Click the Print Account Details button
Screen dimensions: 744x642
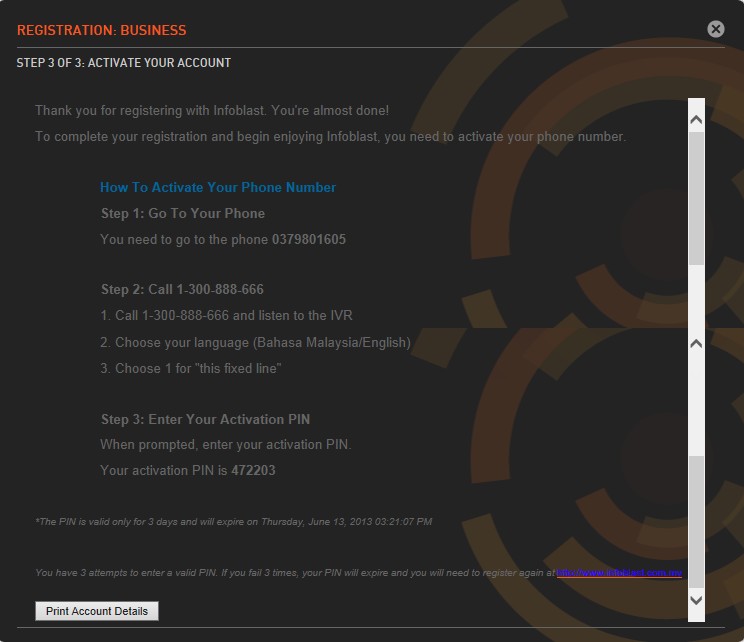tap(97, 611)
